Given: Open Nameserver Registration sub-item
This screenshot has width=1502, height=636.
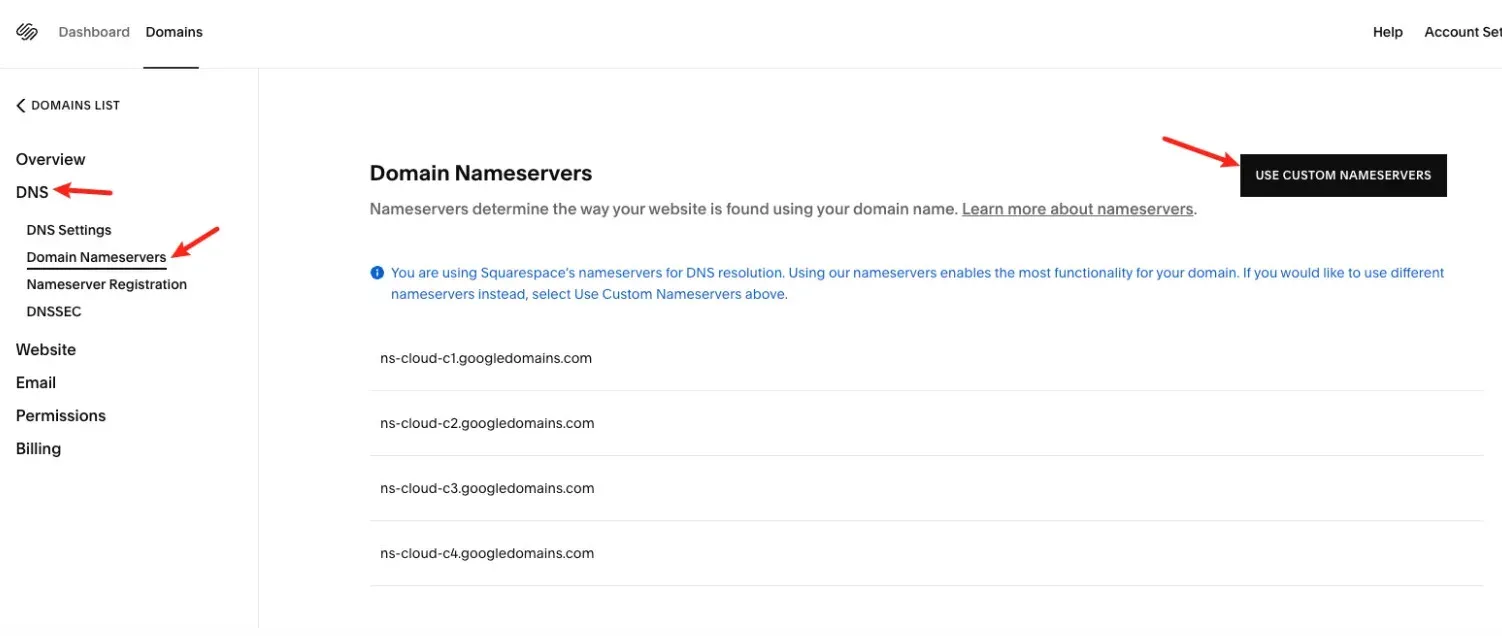Looking at the screenshot, I should click(x=107, y=284).
